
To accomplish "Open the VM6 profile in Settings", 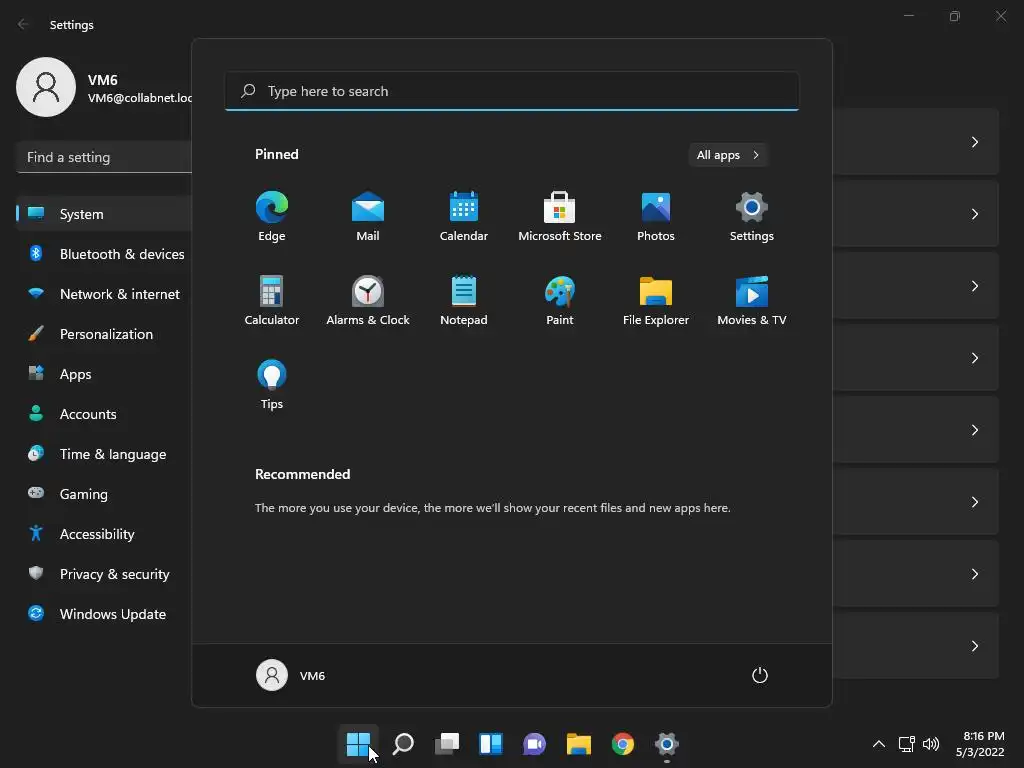I will tap(103, 88).
